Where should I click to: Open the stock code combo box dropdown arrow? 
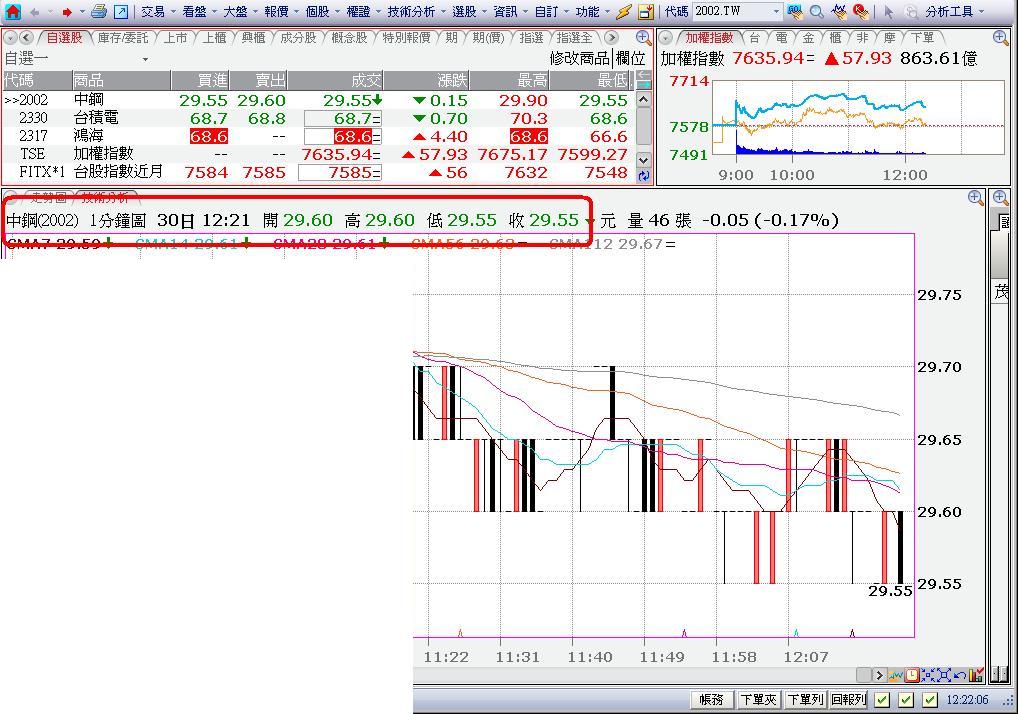pyautogui.click(x=776, y=11)
